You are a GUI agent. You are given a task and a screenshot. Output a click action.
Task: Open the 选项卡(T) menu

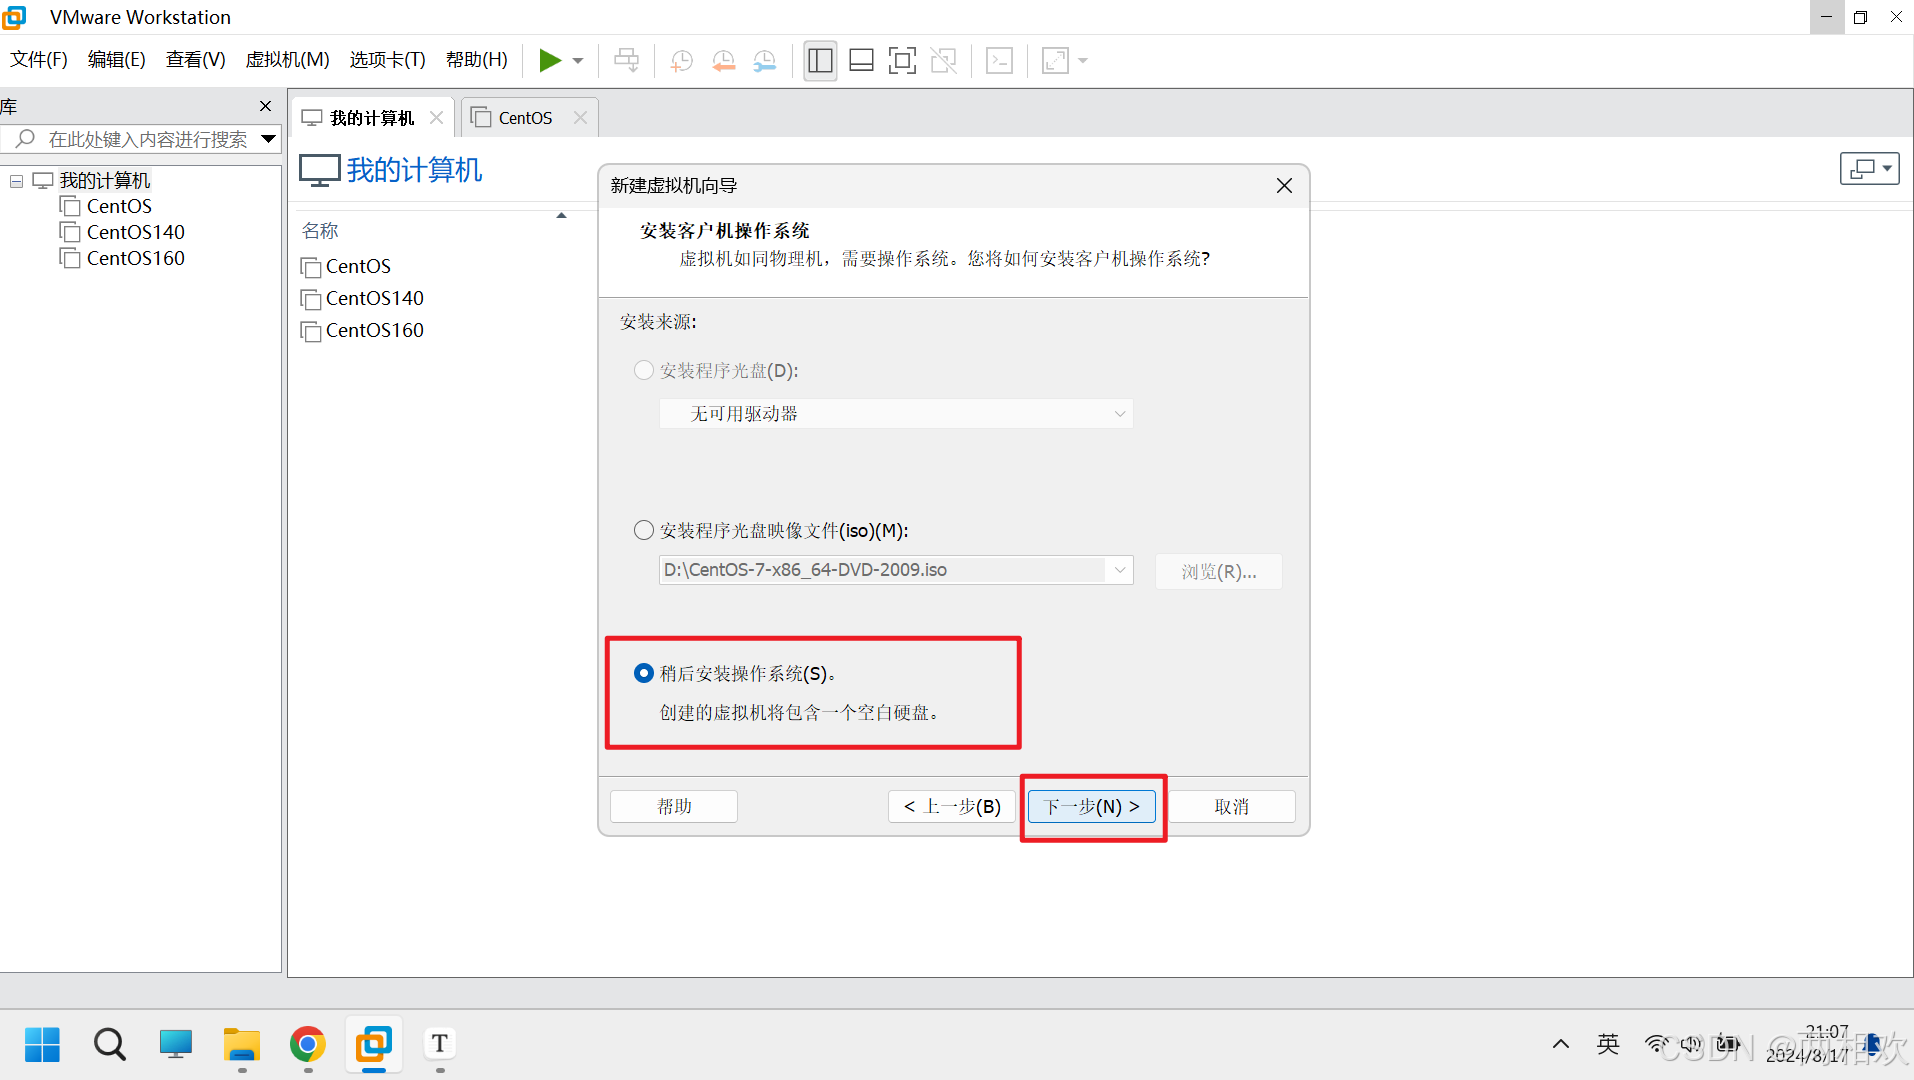pyautogui.click(x=387, y=60)
